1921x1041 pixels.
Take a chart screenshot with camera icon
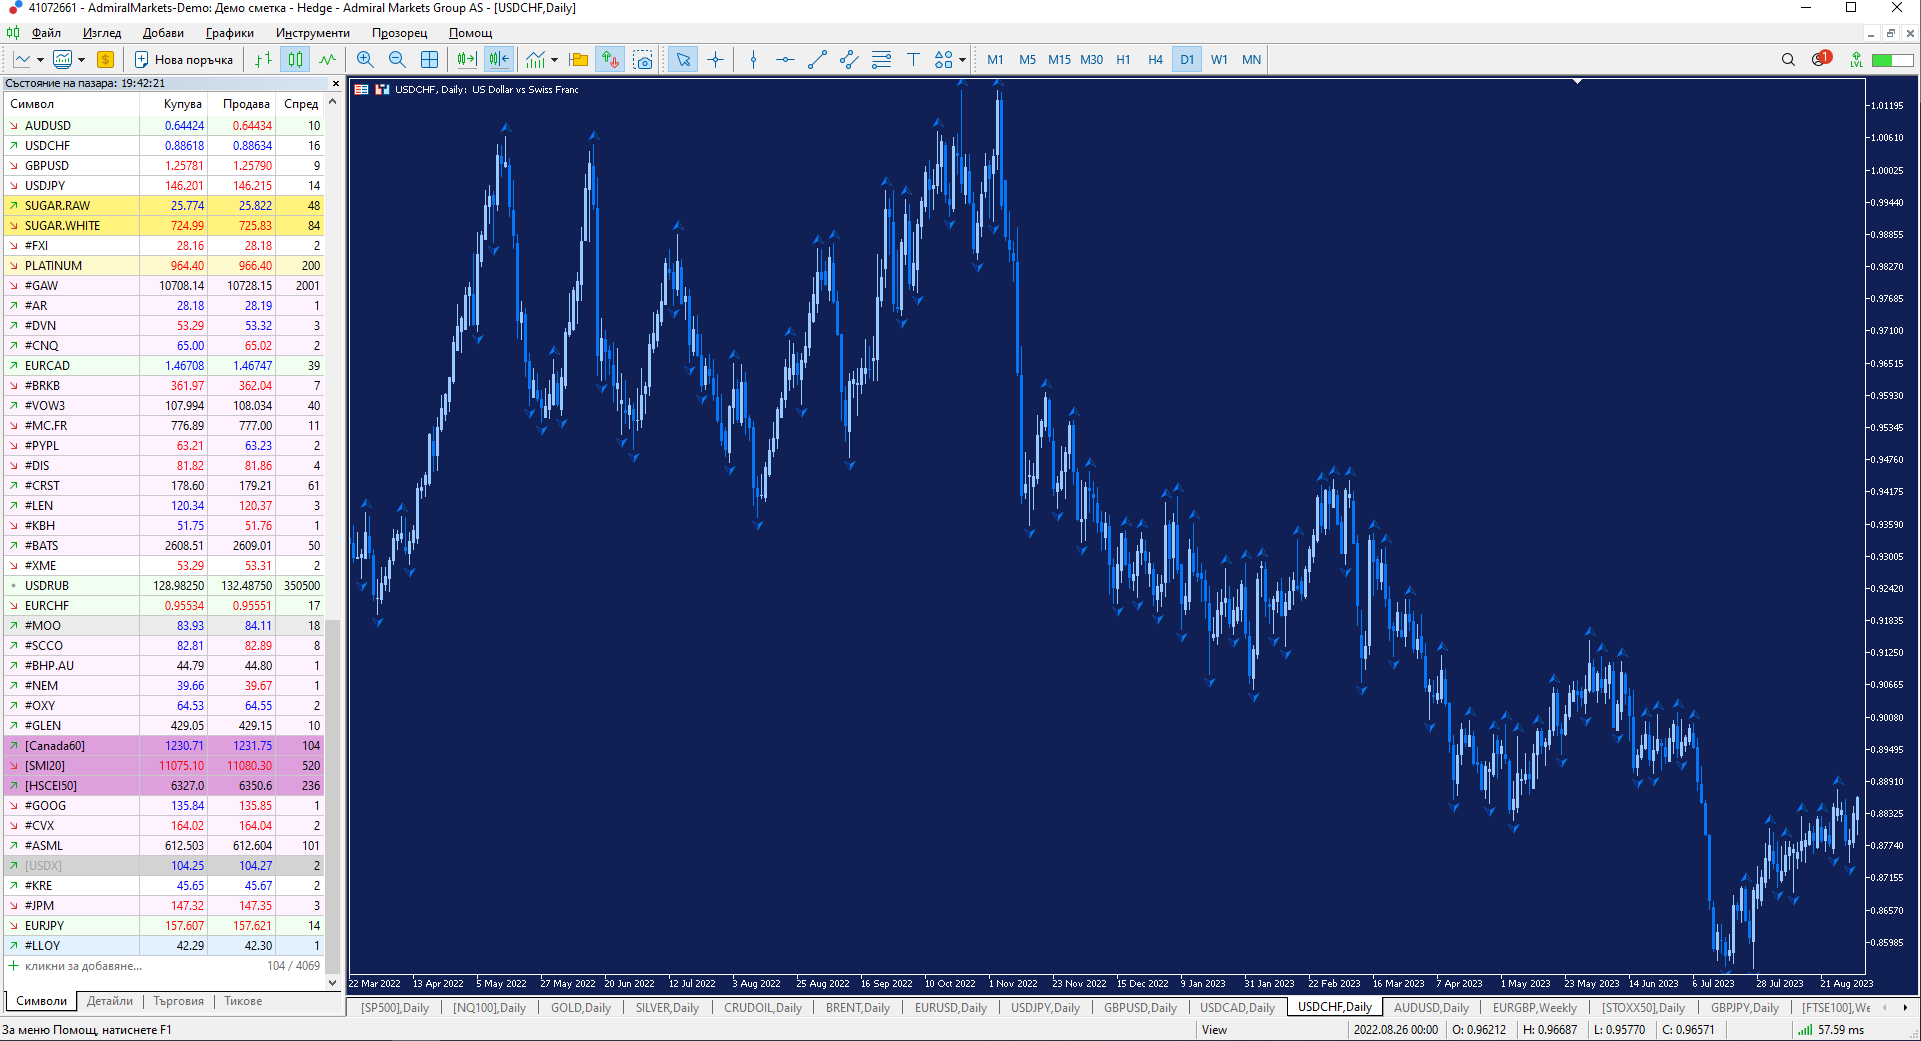[x=643, y=60]
